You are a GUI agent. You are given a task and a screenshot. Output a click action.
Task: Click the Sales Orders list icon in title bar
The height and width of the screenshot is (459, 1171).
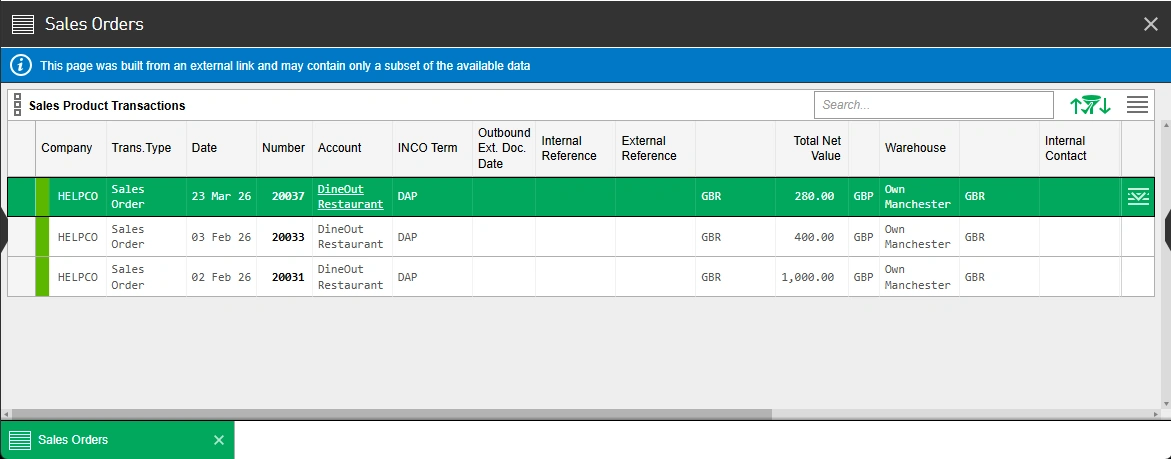[x=23, y=24]
